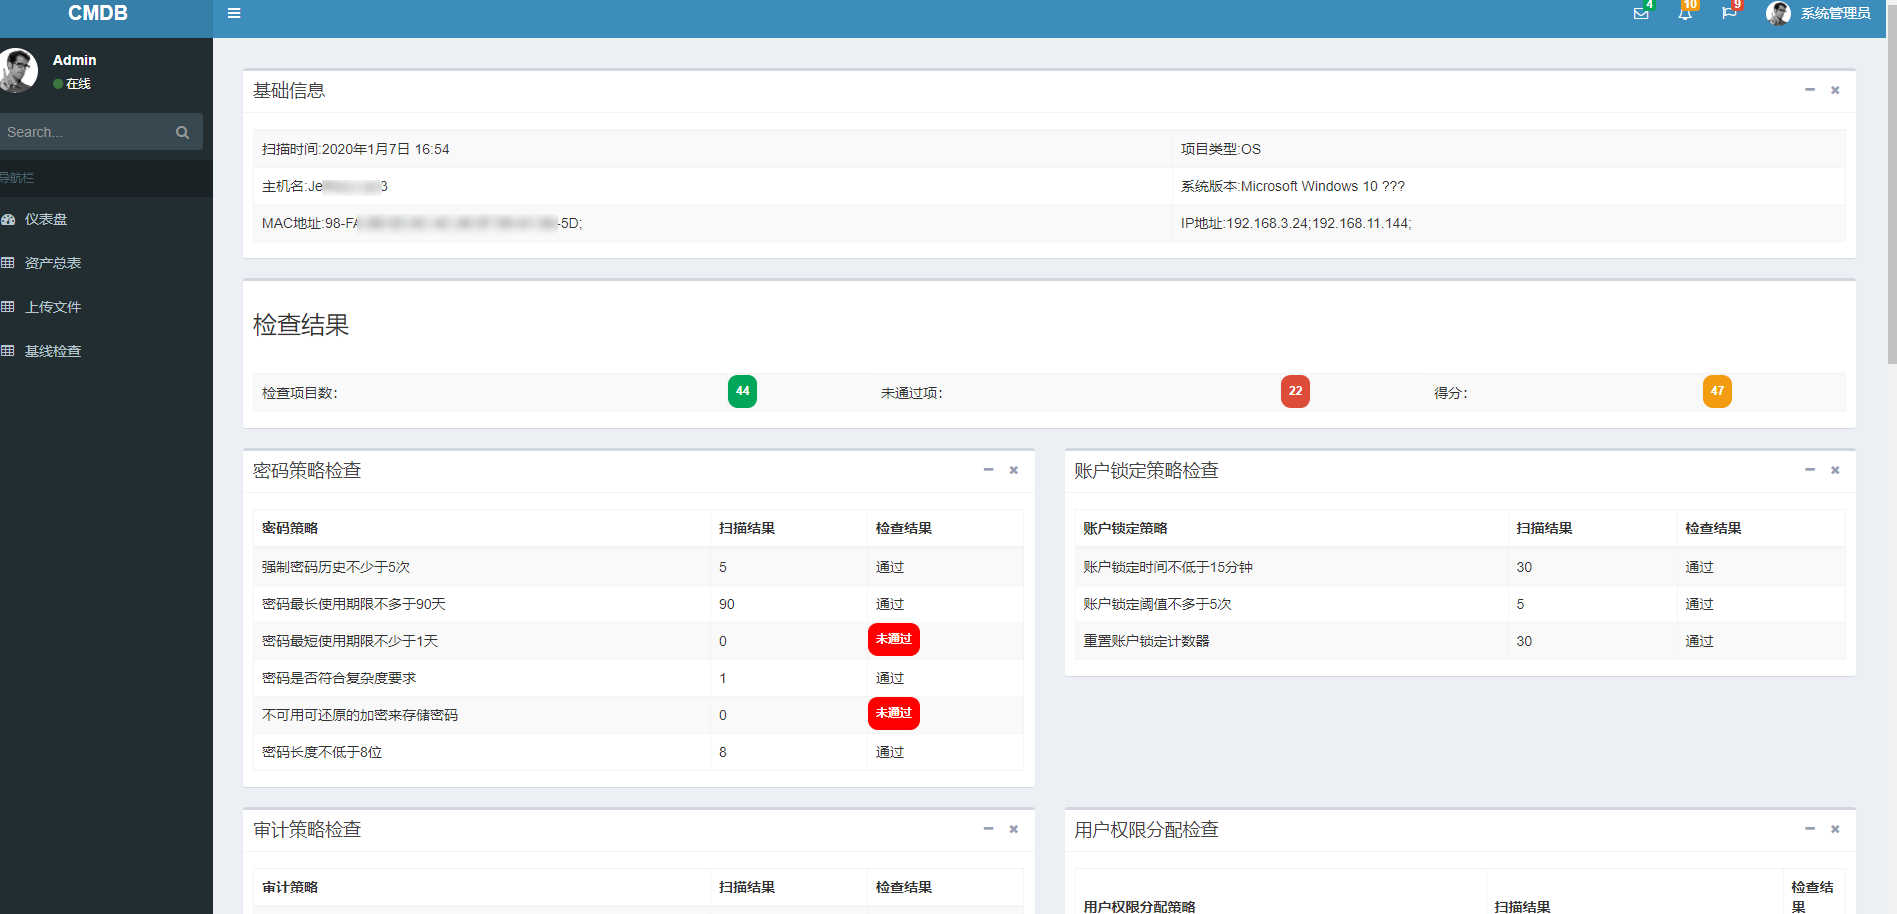Close the 审计策略检查 panel
This screenshot has height=914, width=1897.
[1013, 829]
